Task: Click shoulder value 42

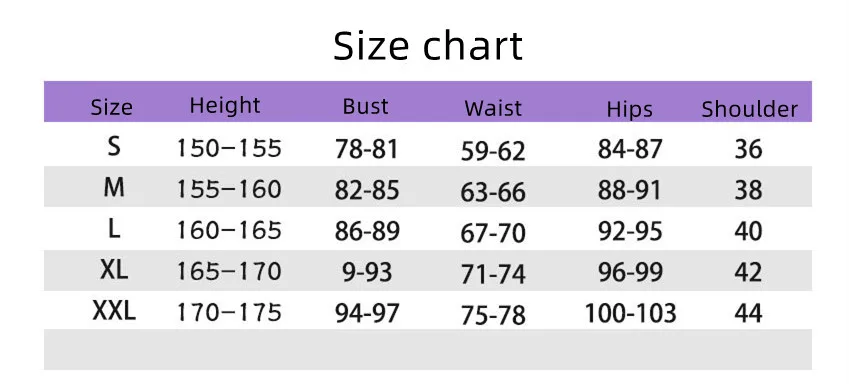Action: pos(748,272)
